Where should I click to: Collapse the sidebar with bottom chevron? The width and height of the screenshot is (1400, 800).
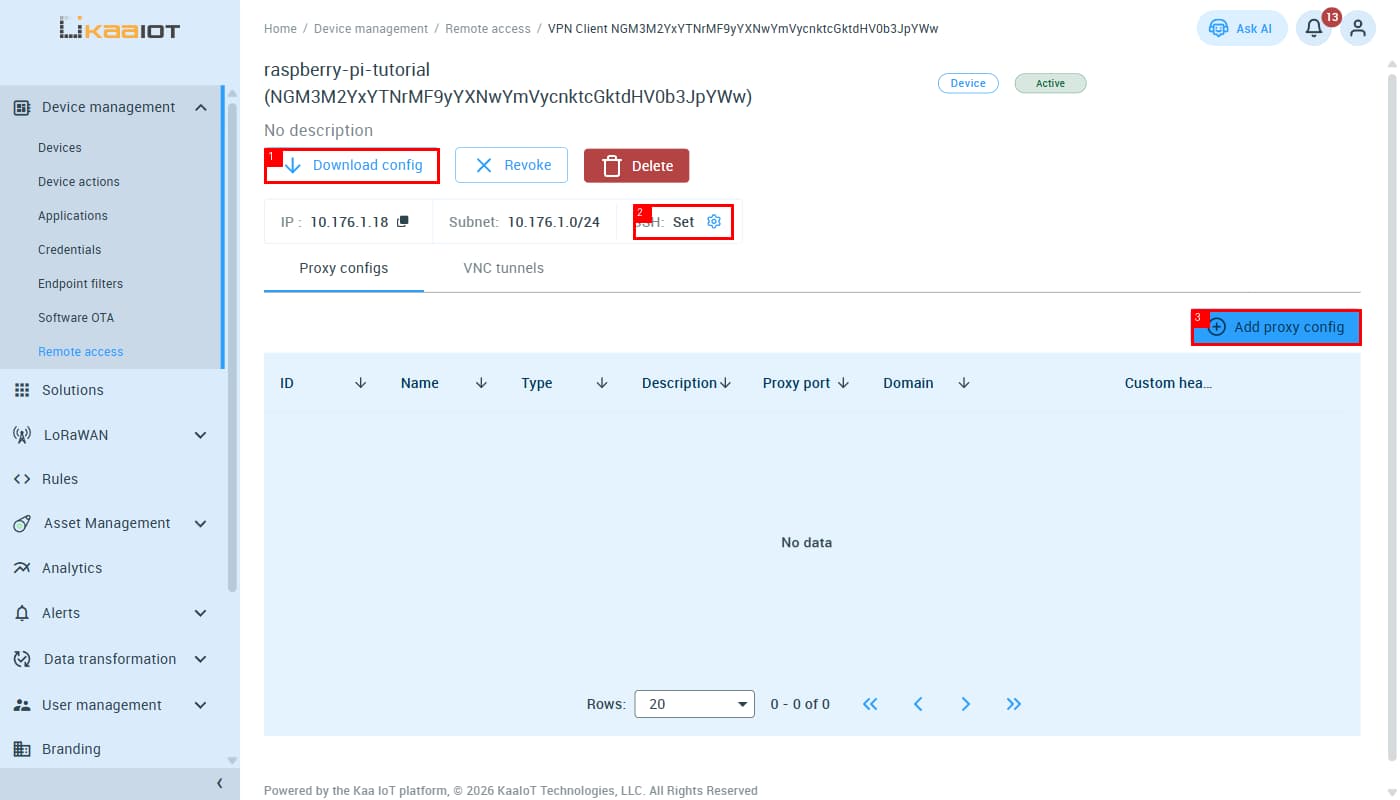point(220,784)
